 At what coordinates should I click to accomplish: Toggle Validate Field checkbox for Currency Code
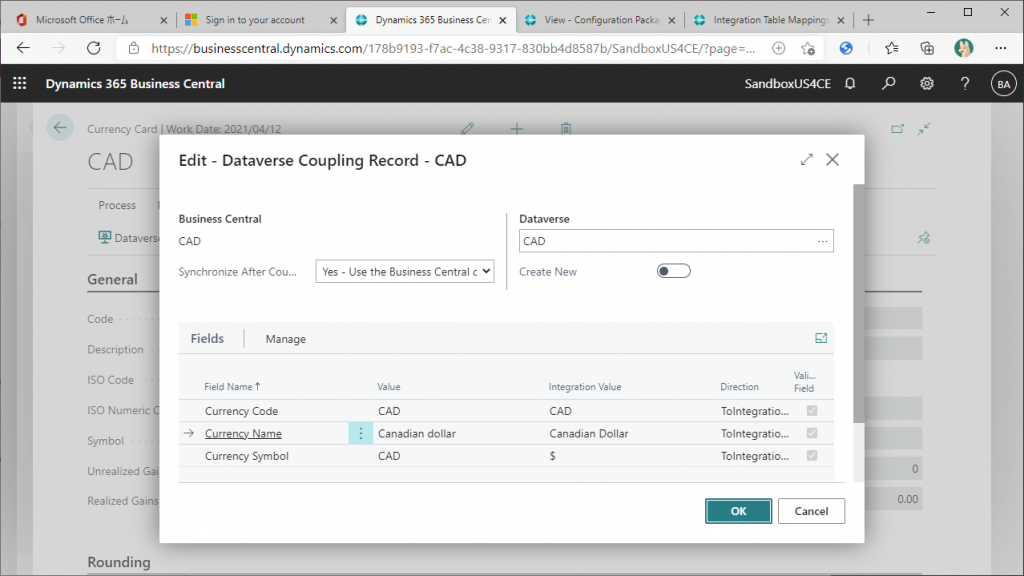812,411
